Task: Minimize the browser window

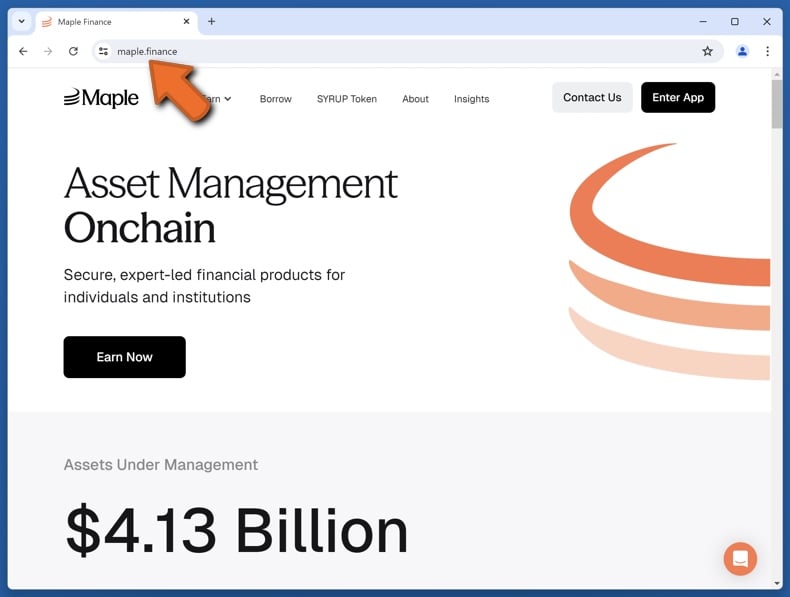Action: tap(703, 22)
